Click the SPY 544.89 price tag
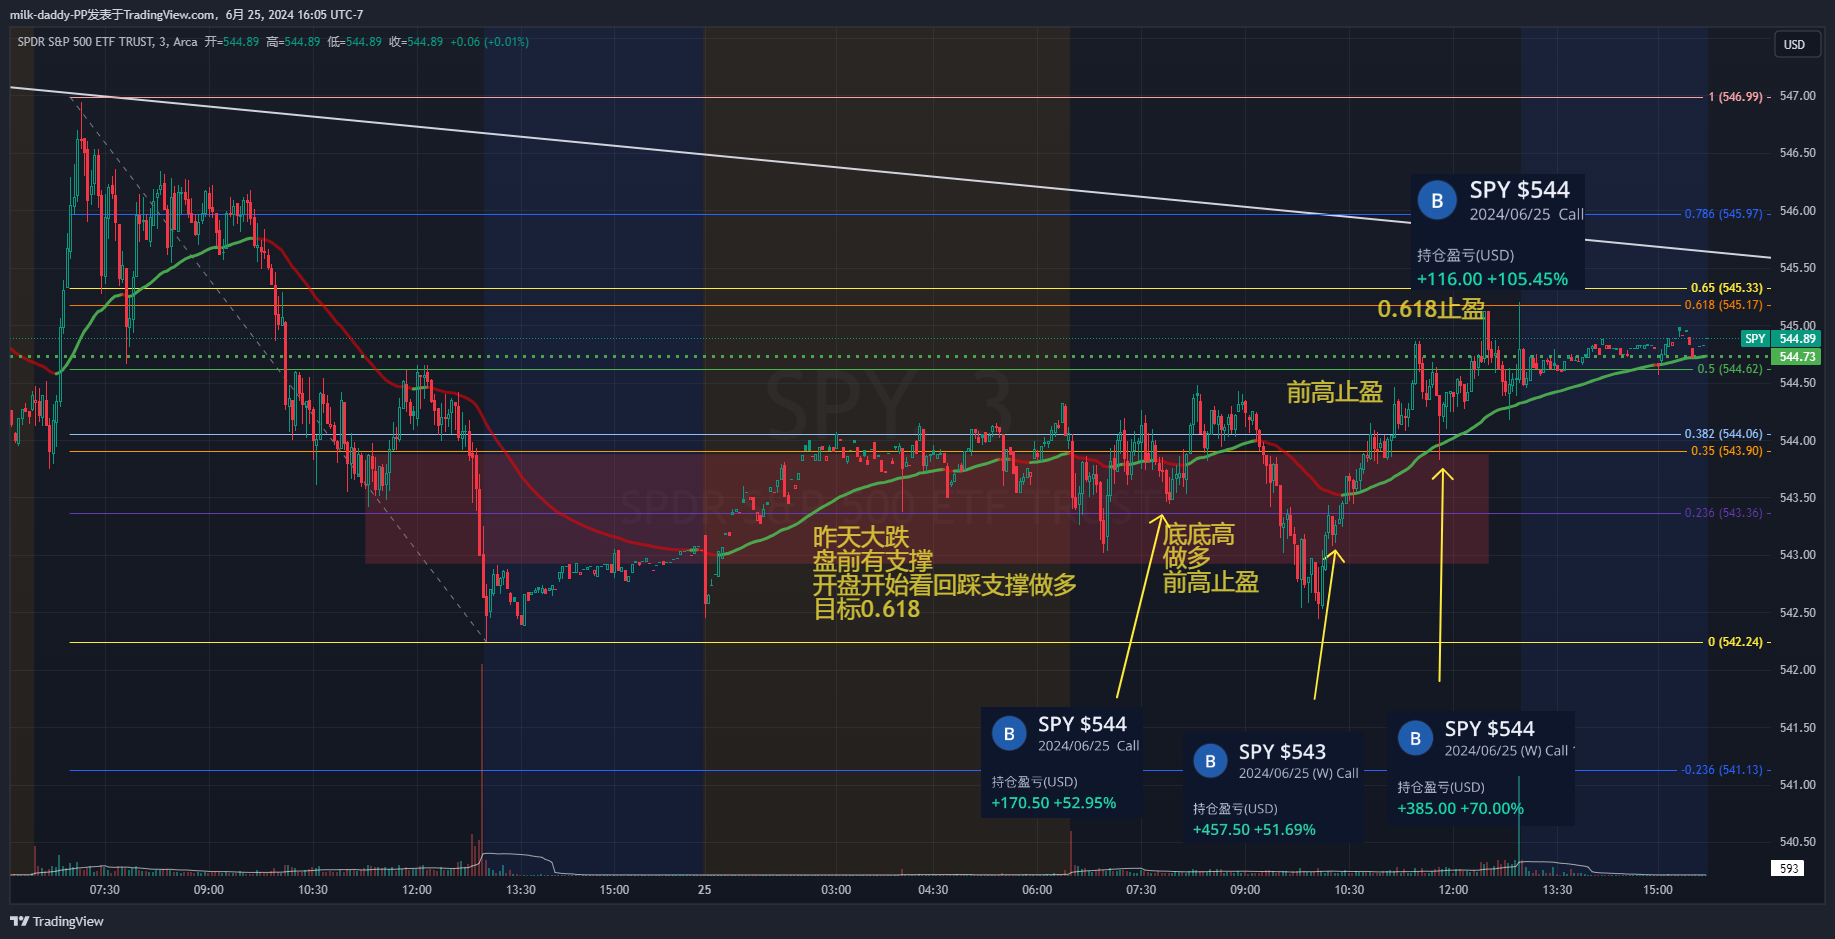 1780,339
